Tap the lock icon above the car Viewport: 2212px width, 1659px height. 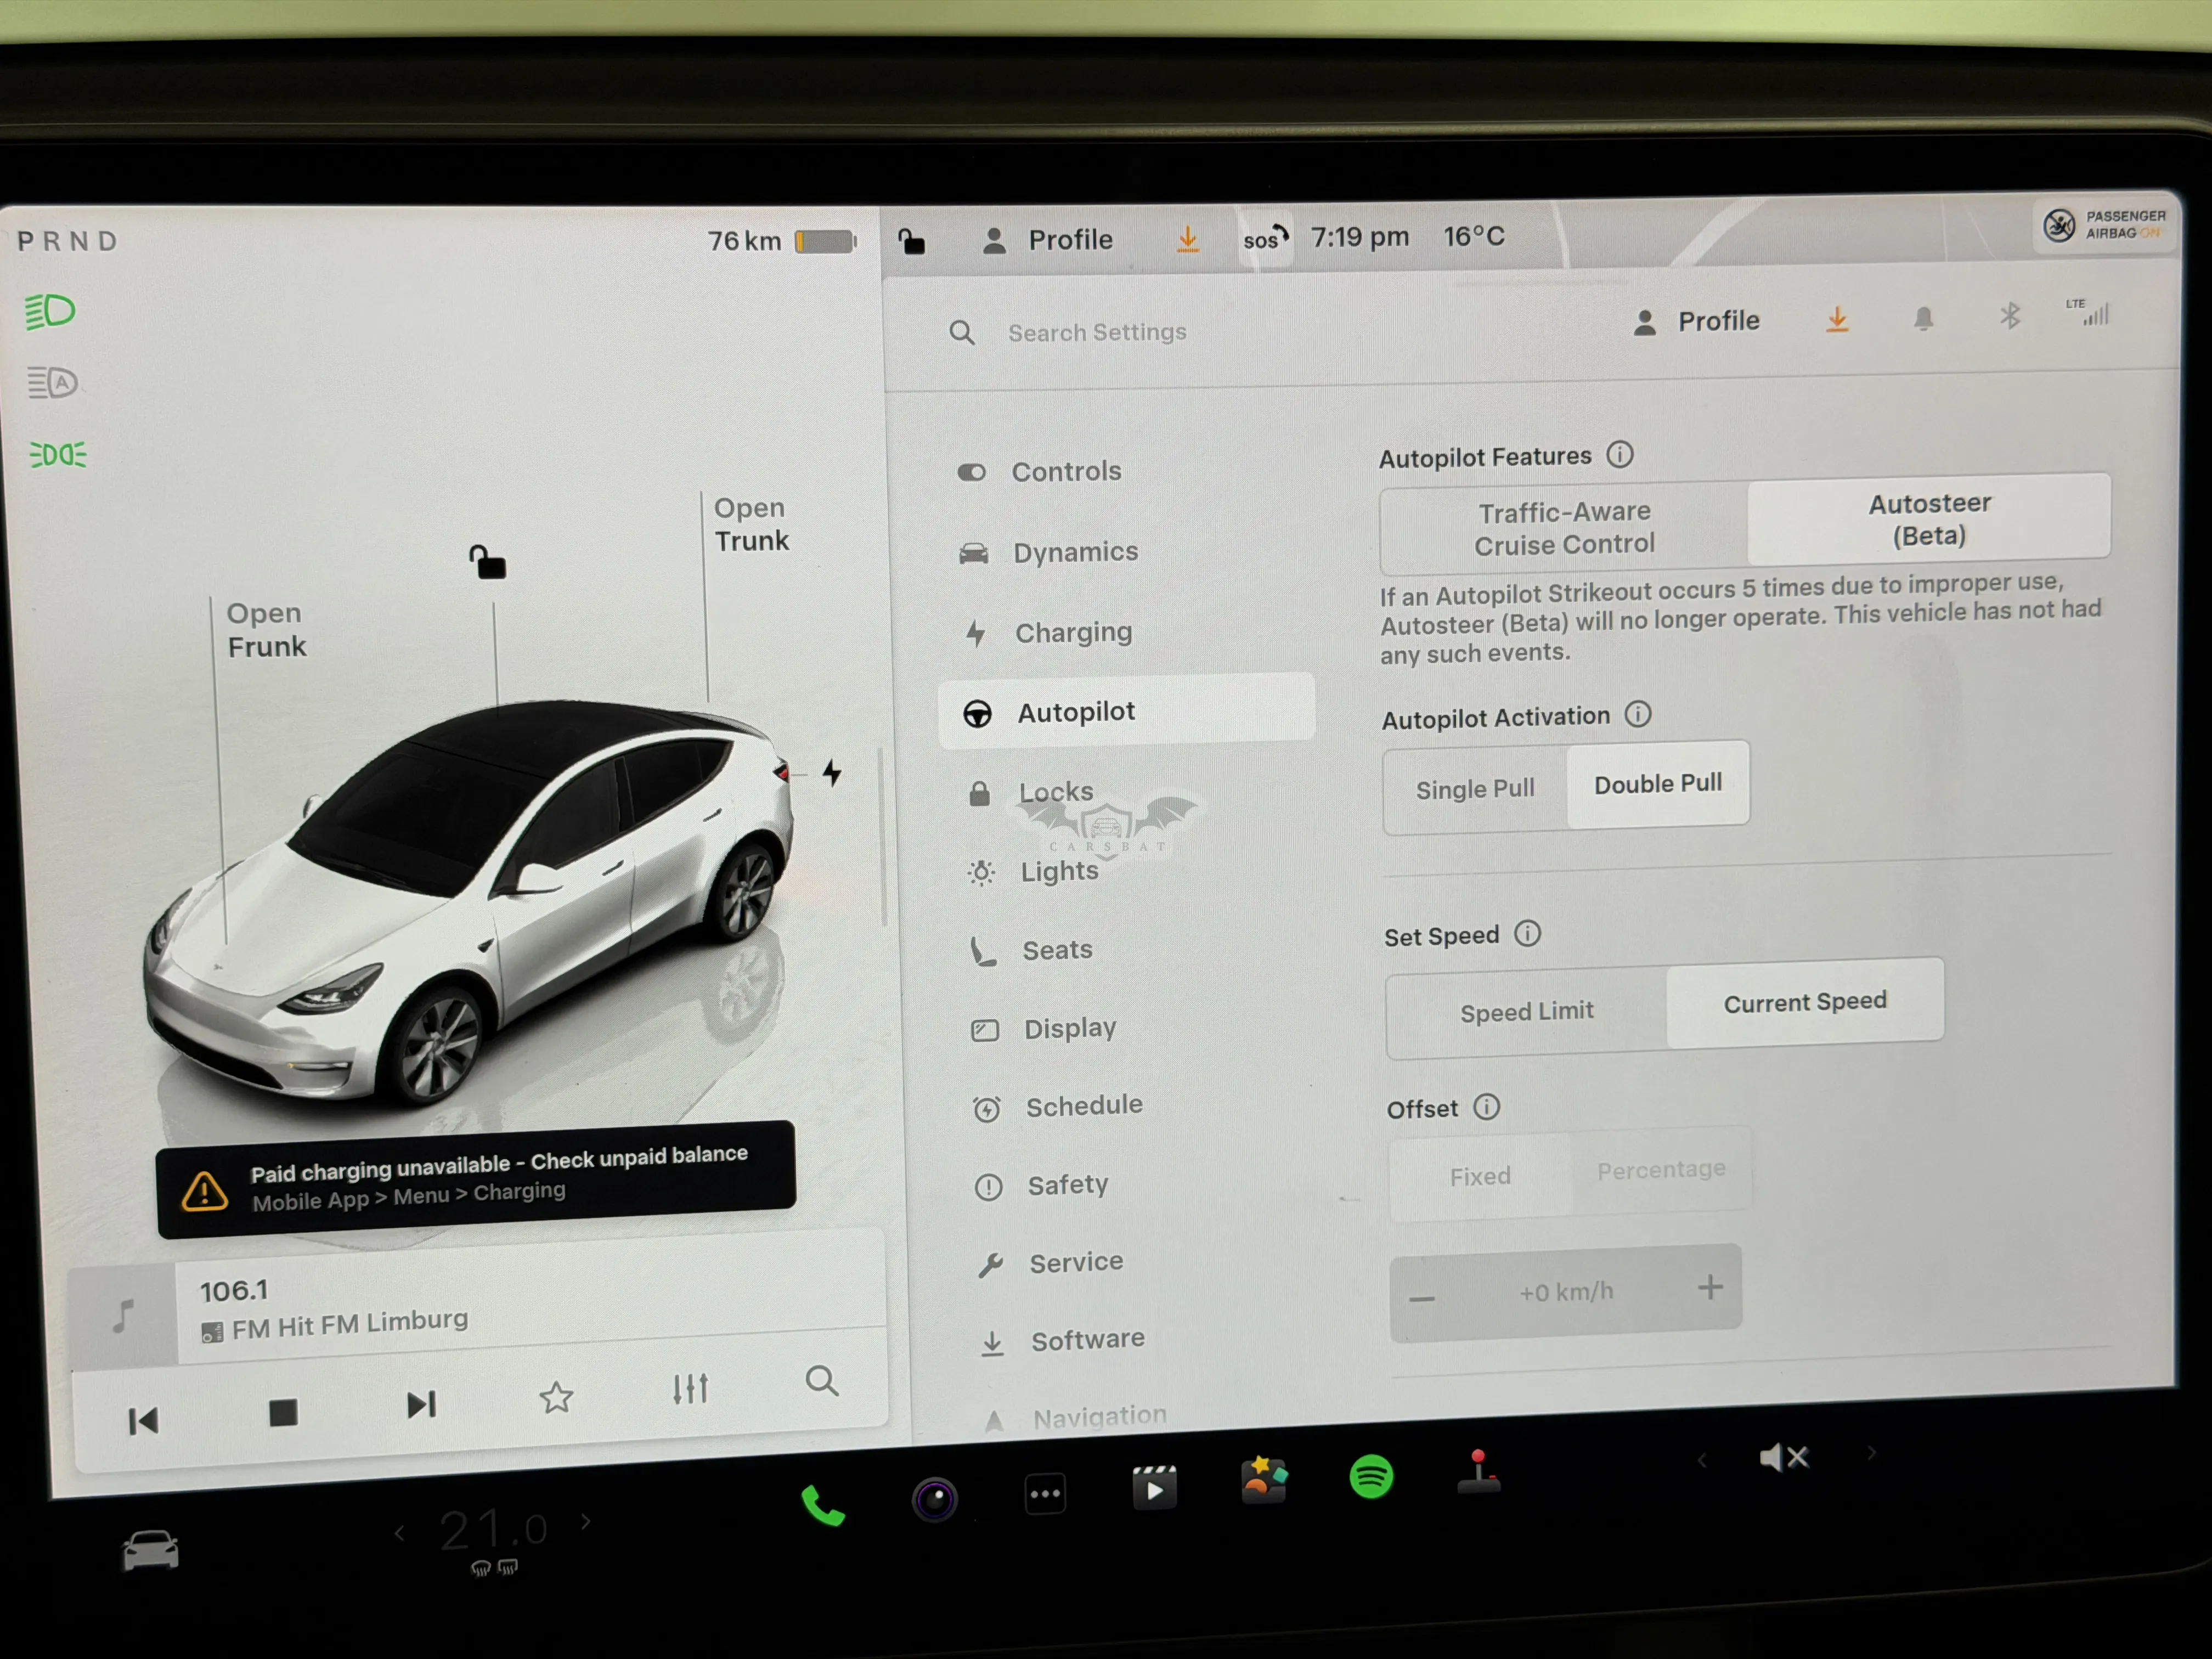pyautogui.click(x=488, y=562)
